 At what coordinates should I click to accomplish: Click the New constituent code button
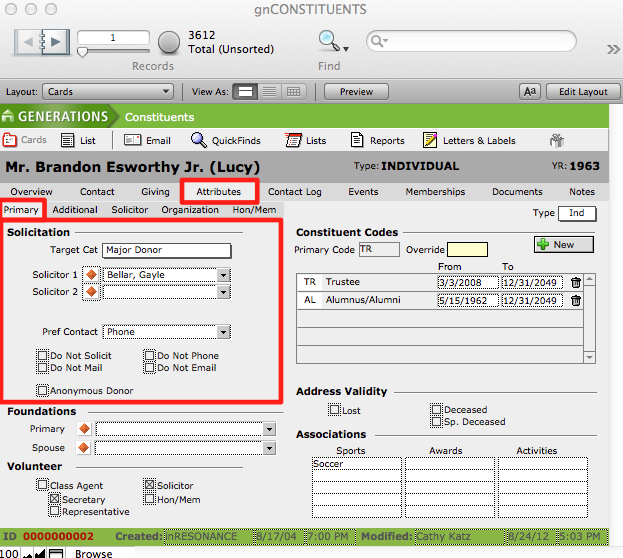pyautogui.click(x=563, y=244)
